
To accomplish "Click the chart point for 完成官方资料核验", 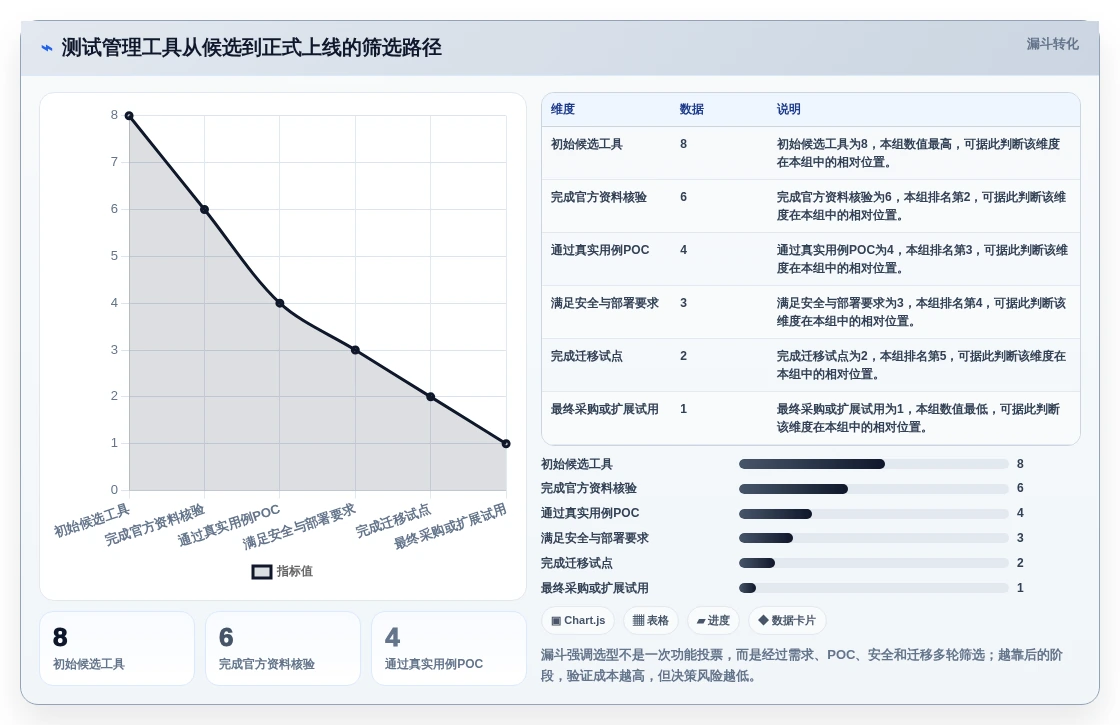I will 204,209.
